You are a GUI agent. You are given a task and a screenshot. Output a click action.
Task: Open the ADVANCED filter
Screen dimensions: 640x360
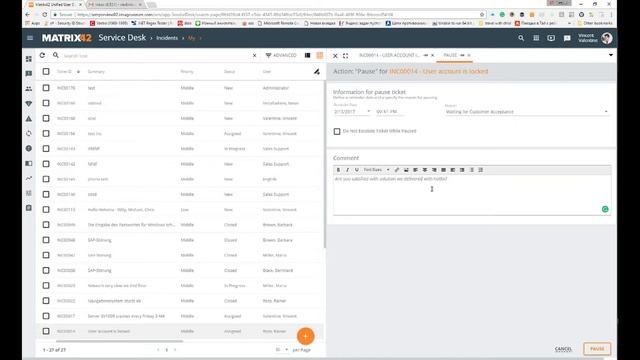281,55
